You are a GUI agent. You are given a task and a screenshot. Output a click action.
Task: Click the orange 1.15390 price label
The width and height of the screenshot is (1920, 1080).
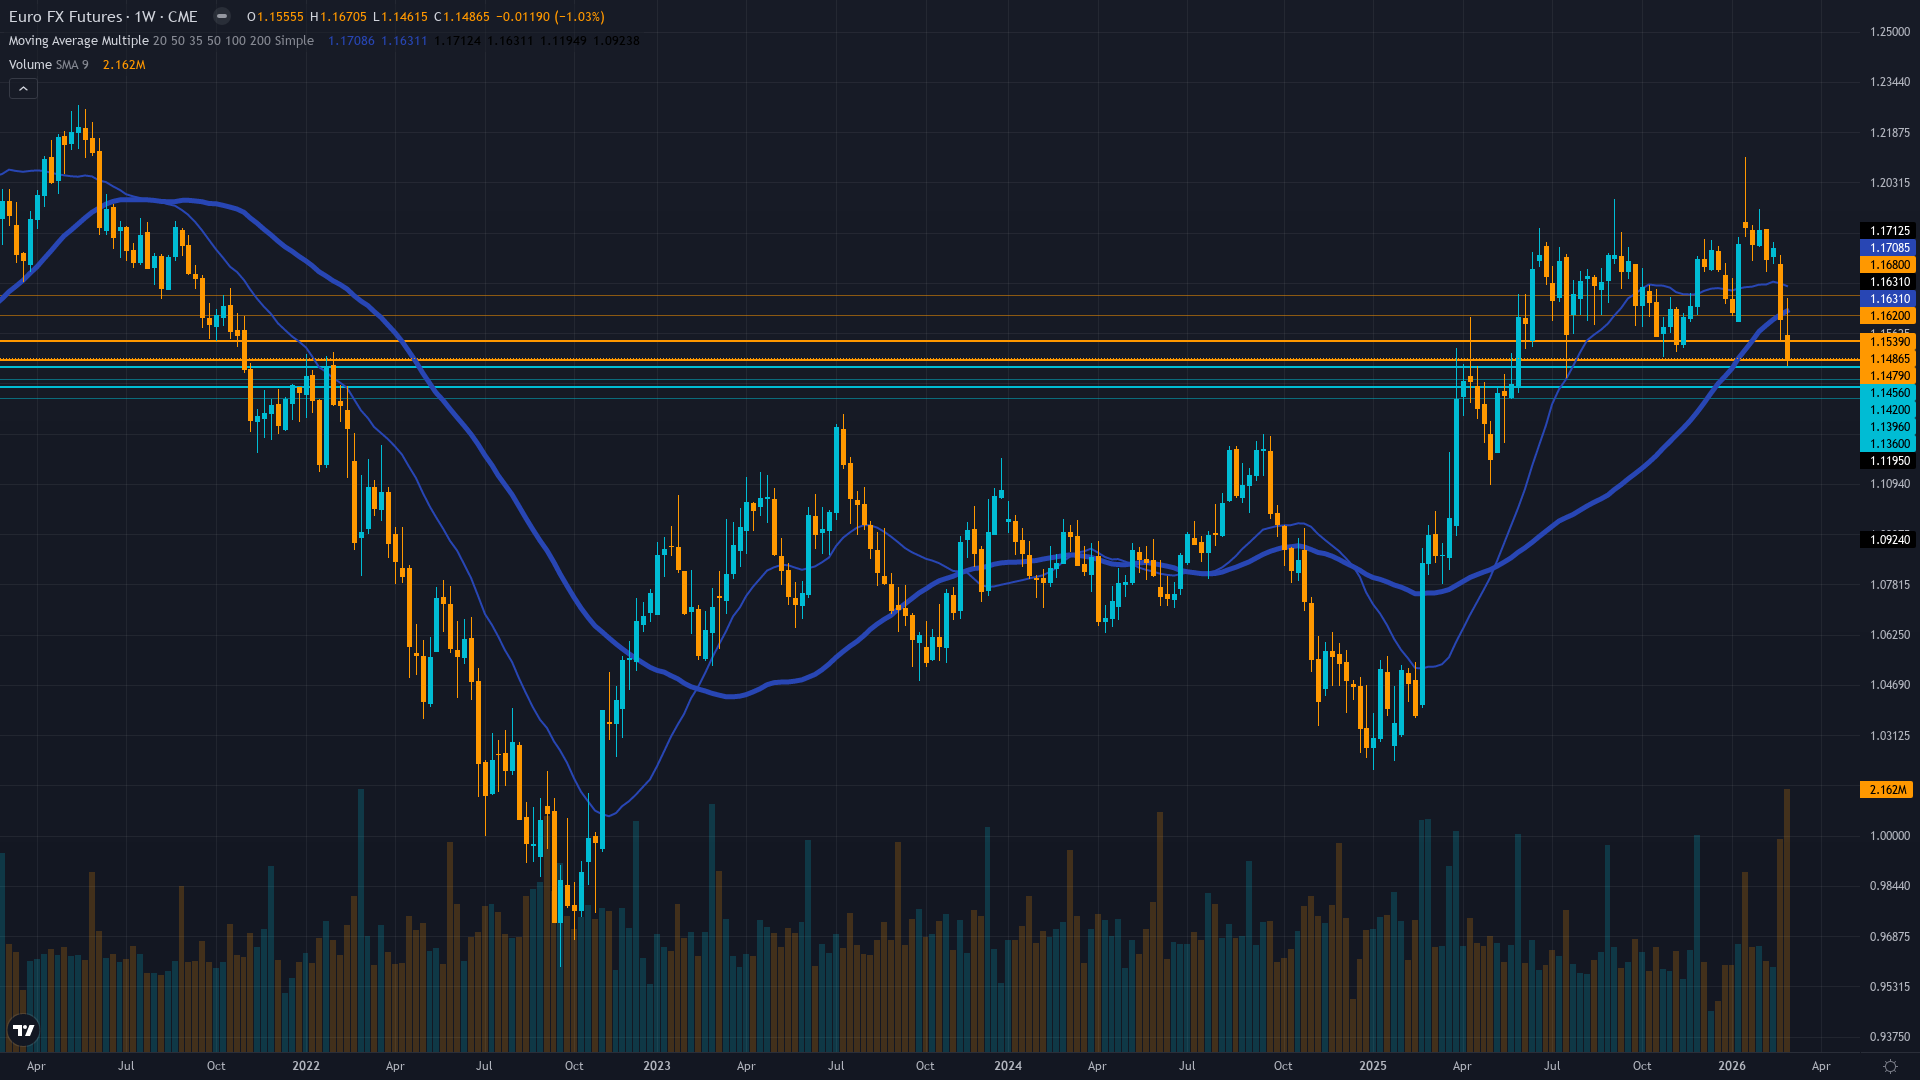1887,342
